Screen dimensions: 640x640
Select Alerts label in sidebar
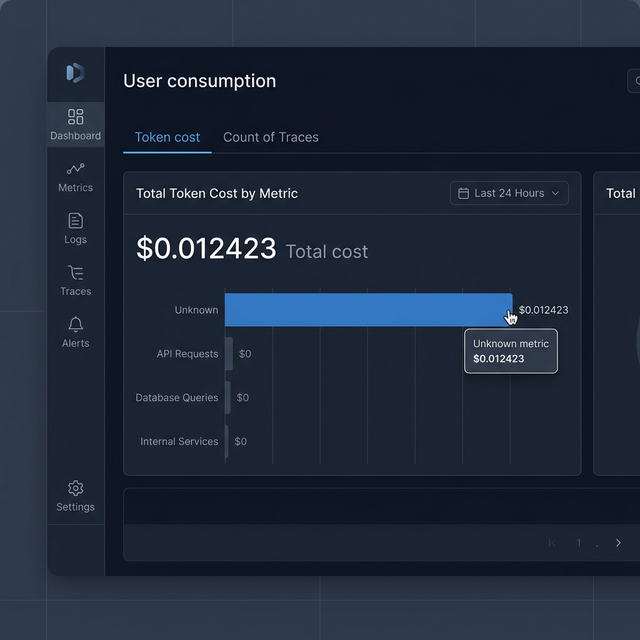[x=76, y=343]
